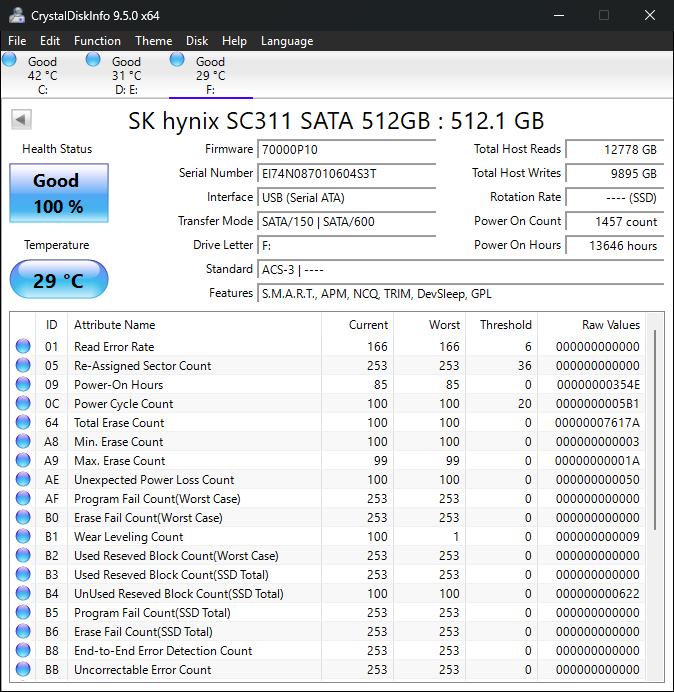Click the Good 100 % health status button
This screenshot has width=674, height=692.
(59, 193)
